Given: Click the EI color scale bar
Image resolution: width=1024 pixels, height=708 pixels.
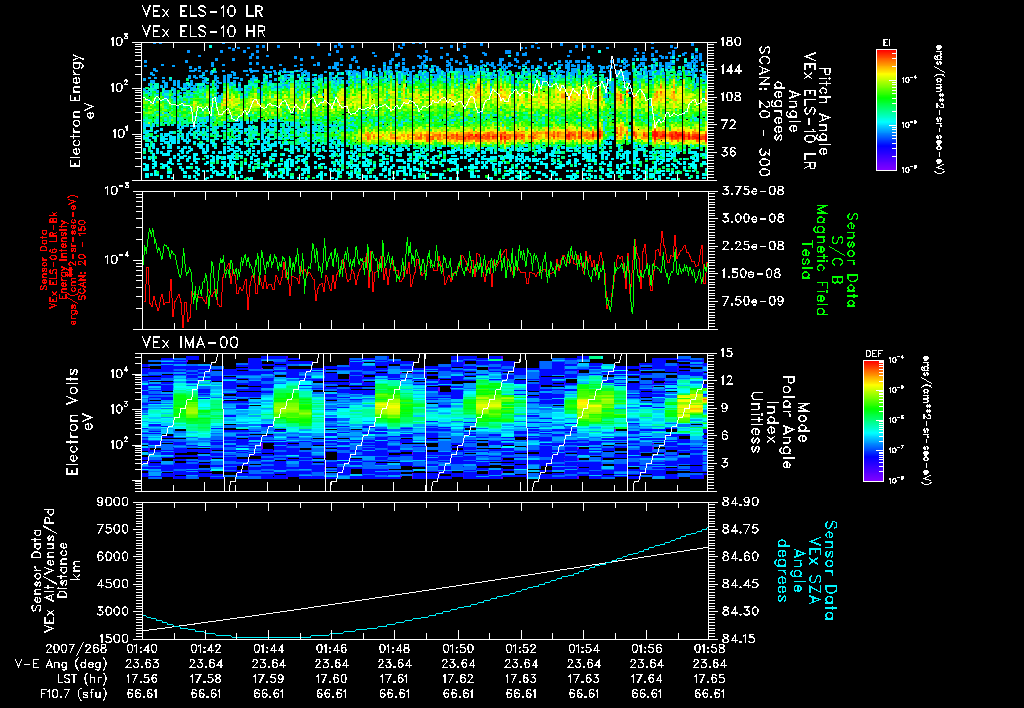Looking at the screenshot, I should (886, 108).
